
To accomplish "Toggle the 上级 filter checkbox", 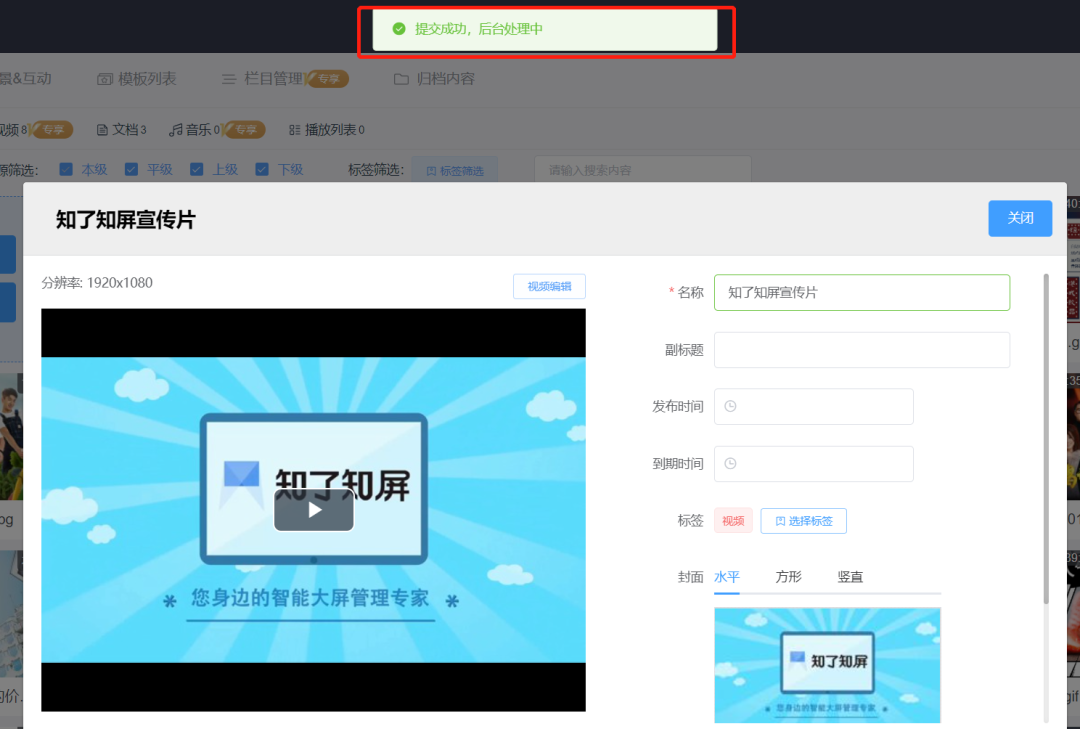I will click(196, 170).
